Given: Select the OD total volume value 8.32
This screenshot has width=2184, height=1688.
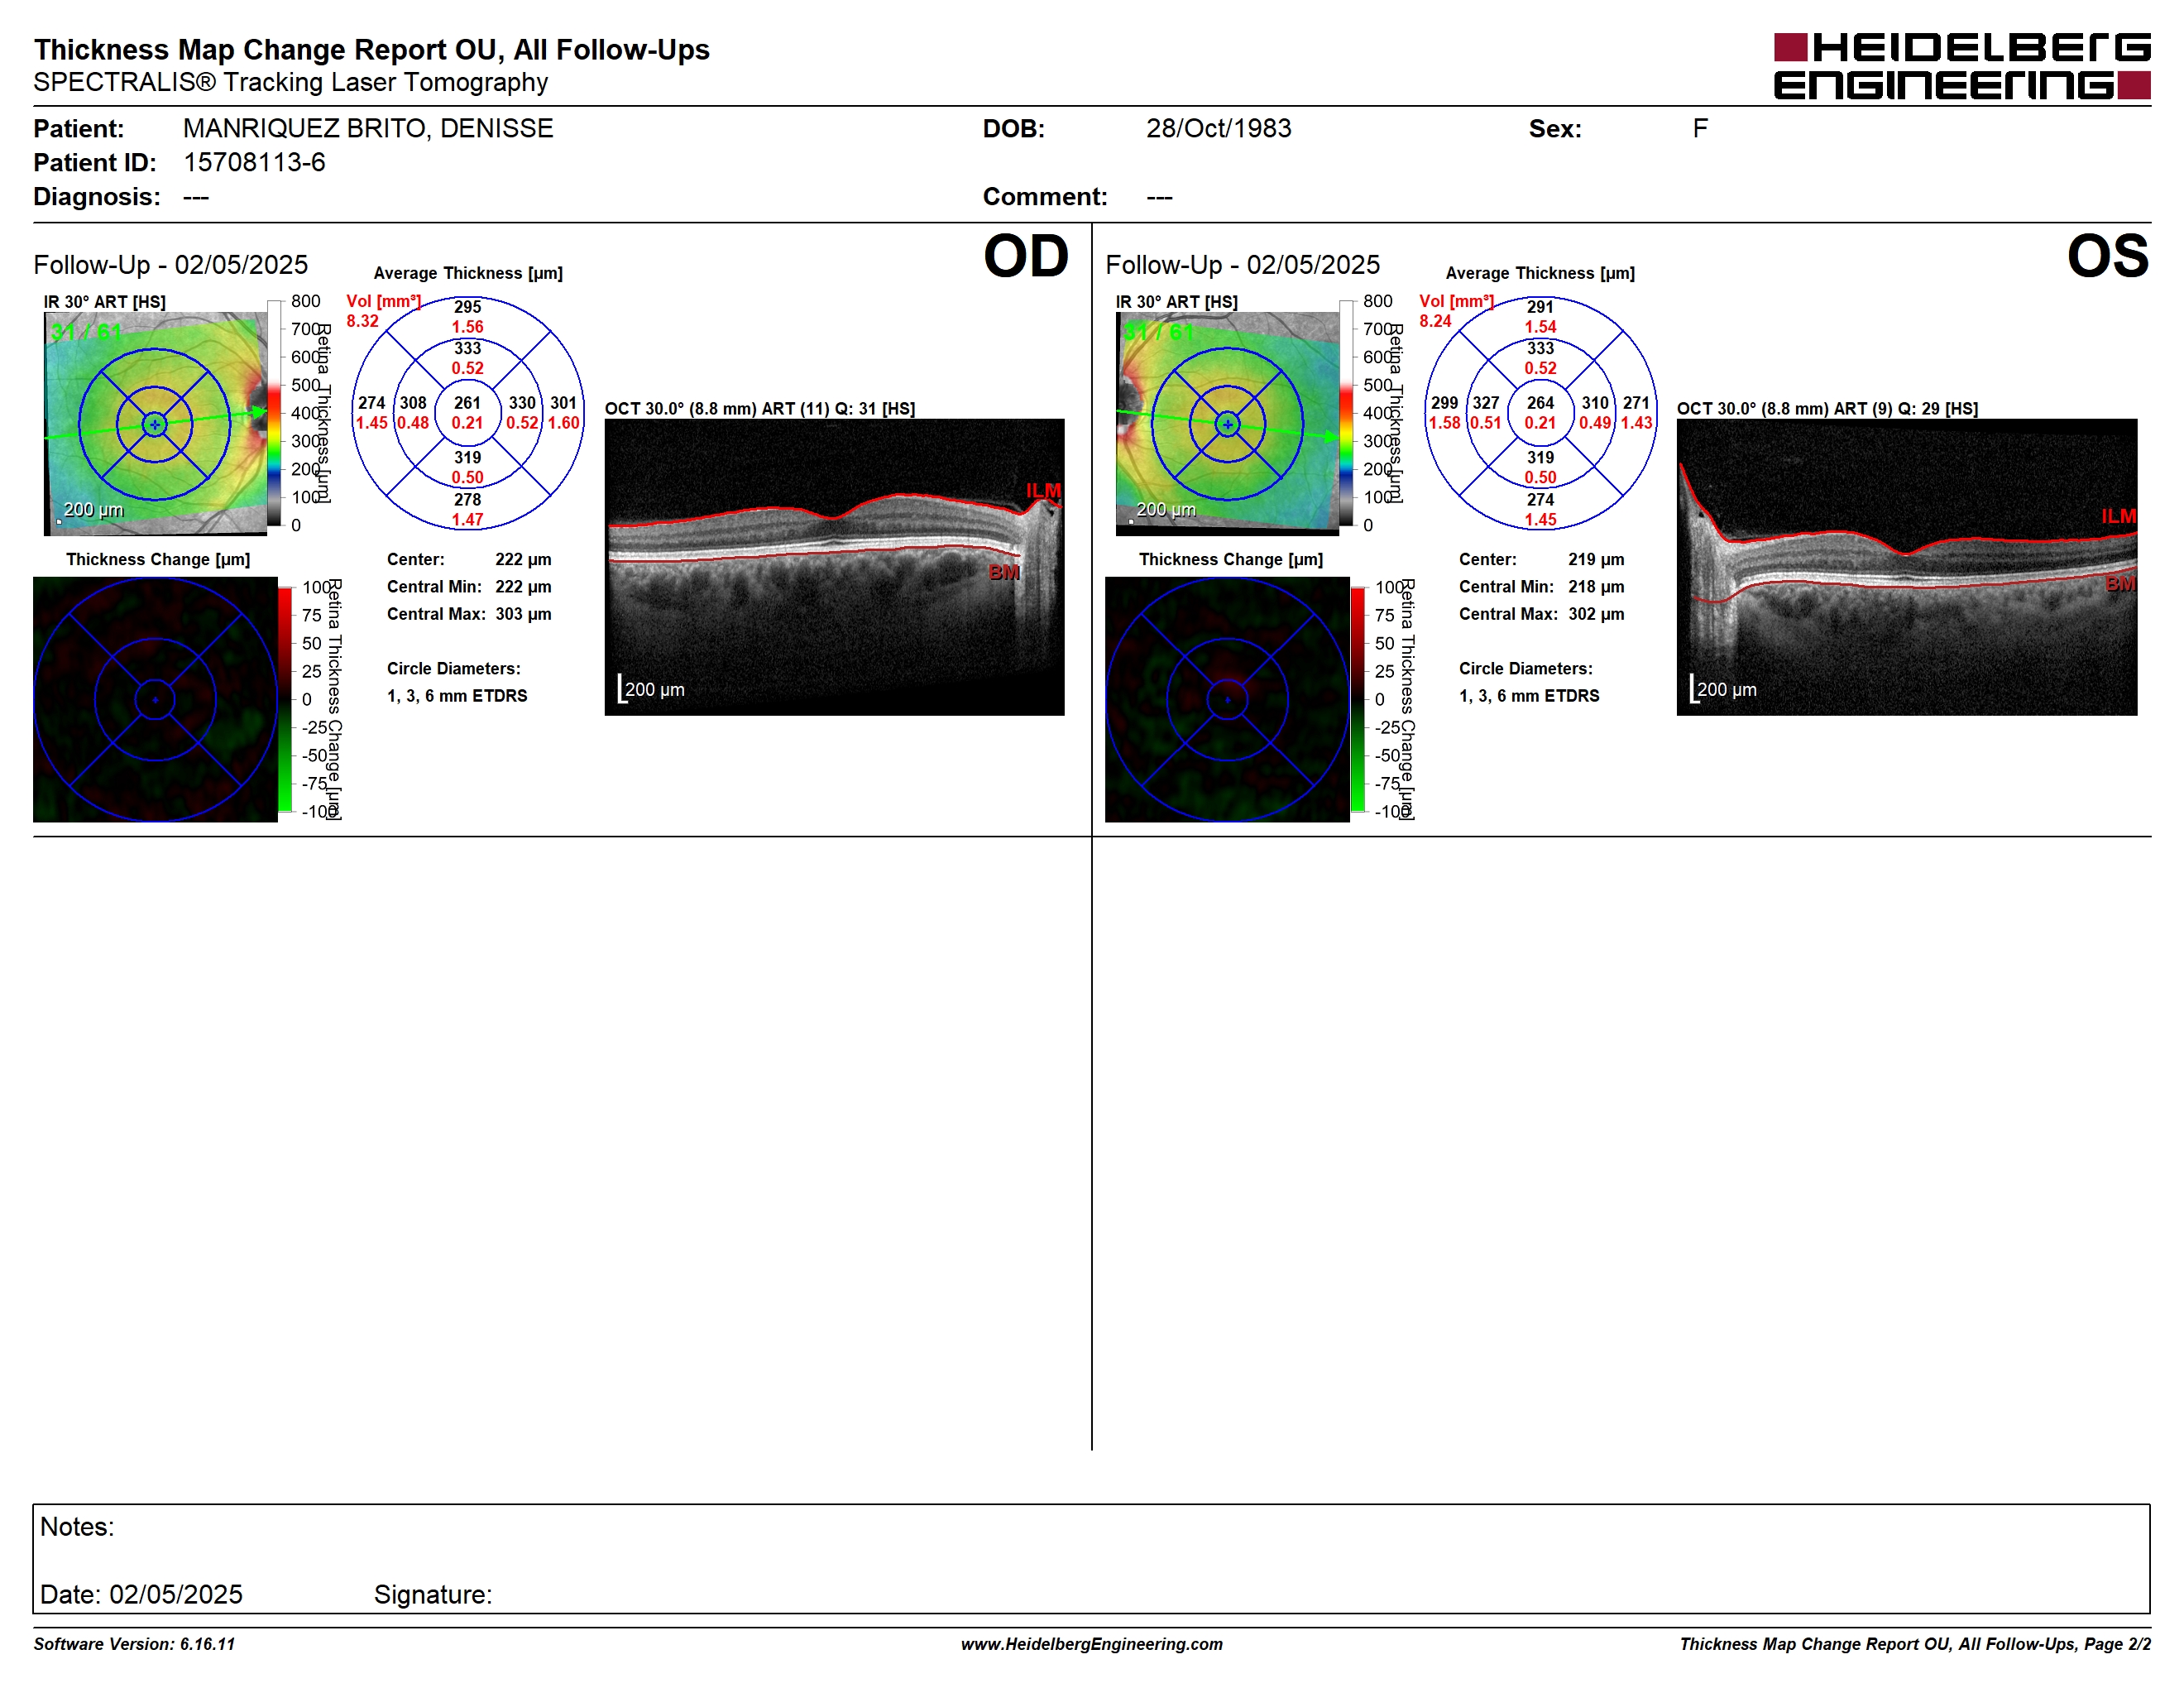Looking at the screenshot, I should (362, 321).
